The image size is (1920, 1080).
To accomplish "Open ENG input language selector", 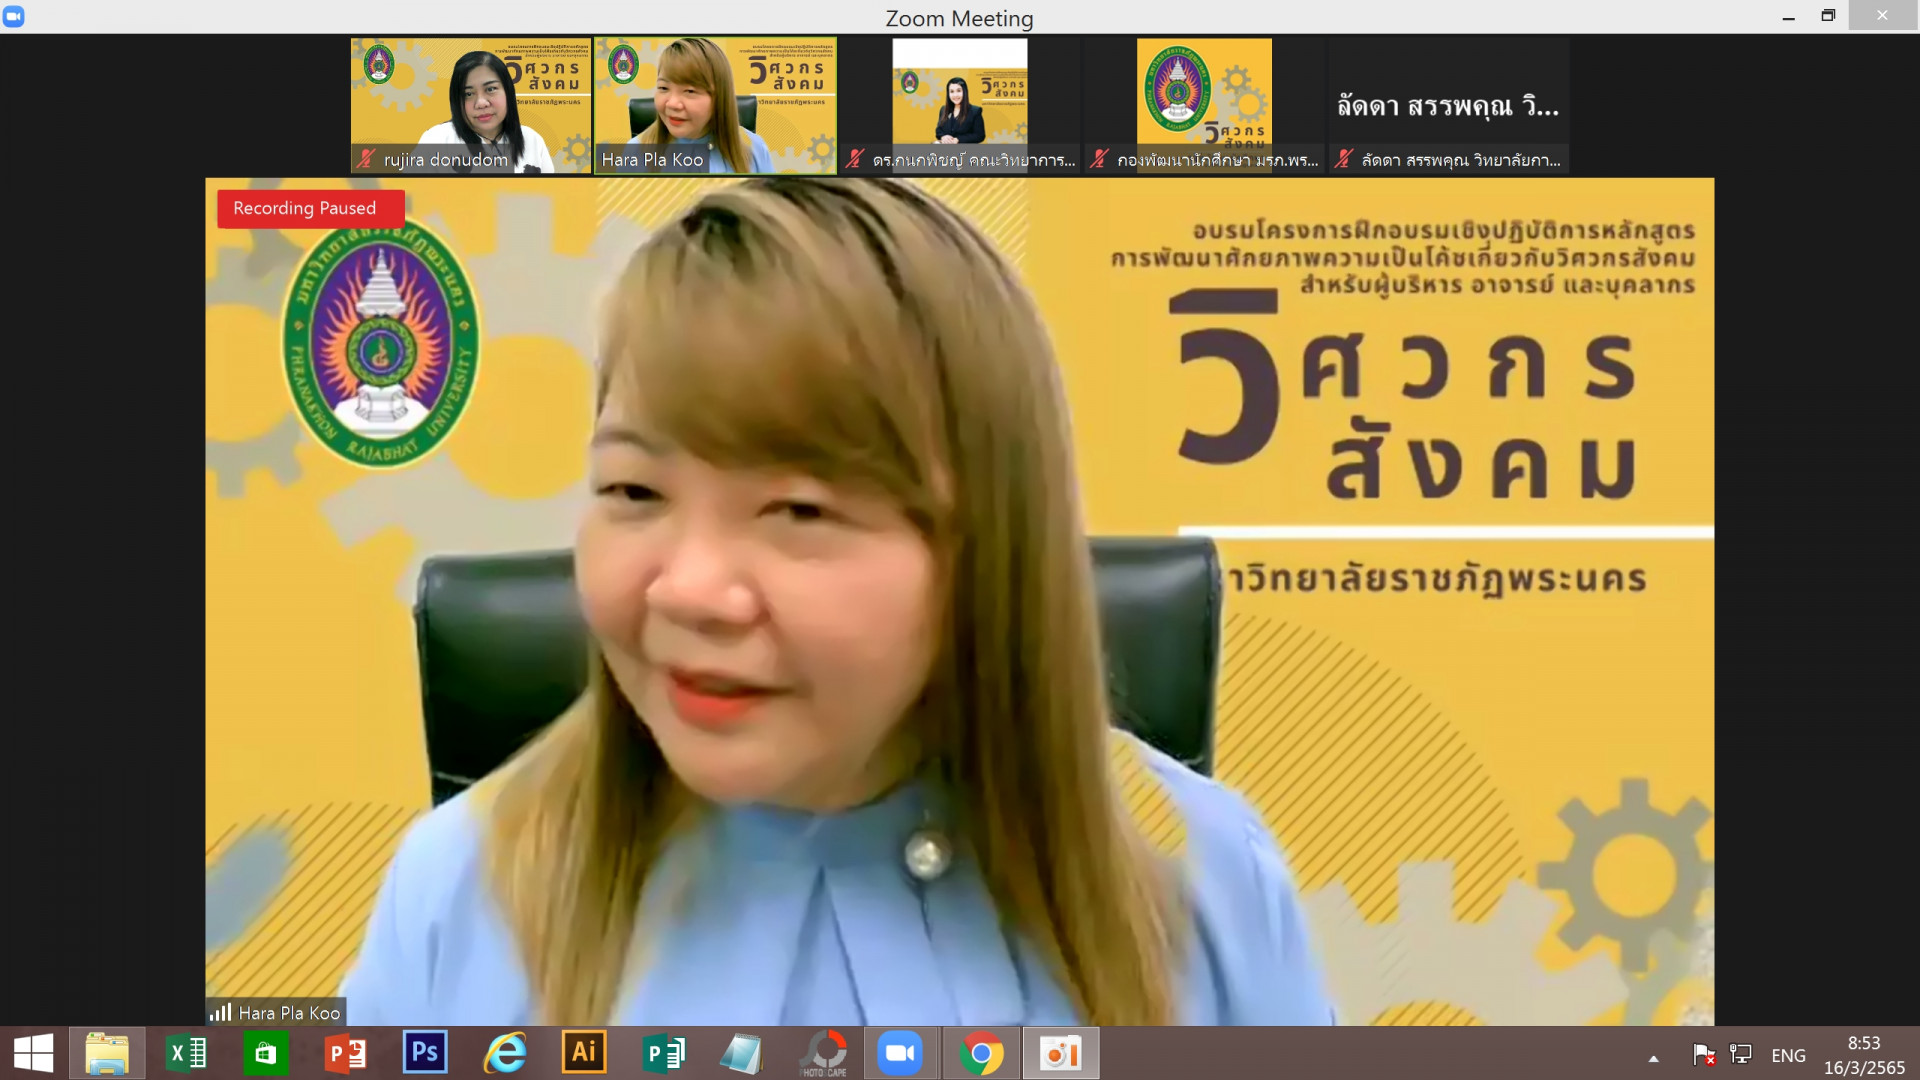I will 1788,1056.
